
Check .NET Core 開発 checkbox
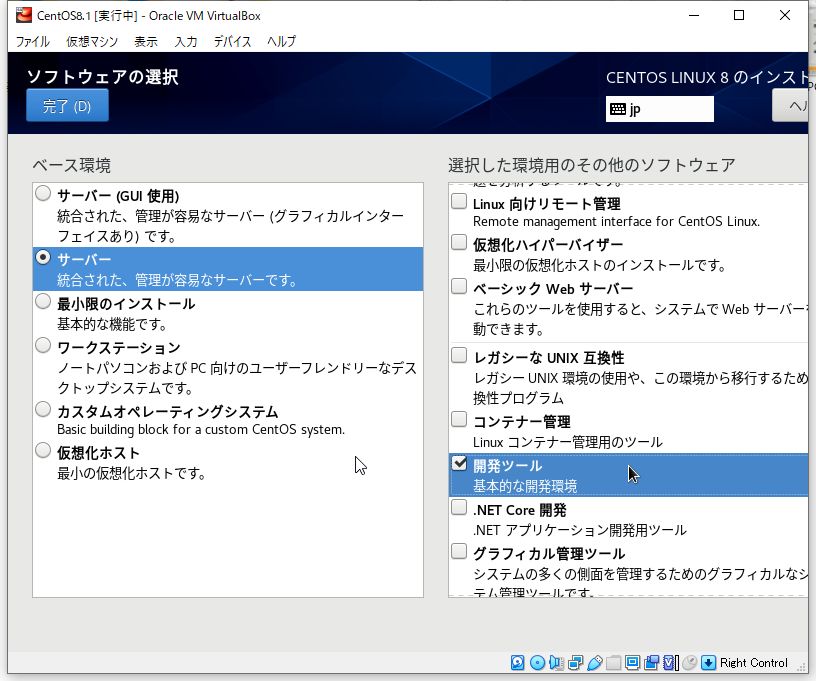point(459,507)
